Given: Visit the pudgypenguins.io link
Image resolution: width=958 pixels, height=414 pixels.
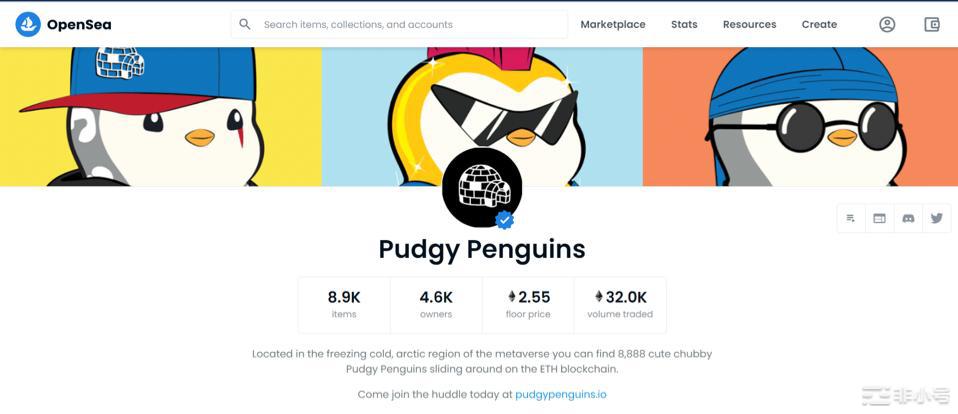Looking at the screenshot, I should coord(560,394).
